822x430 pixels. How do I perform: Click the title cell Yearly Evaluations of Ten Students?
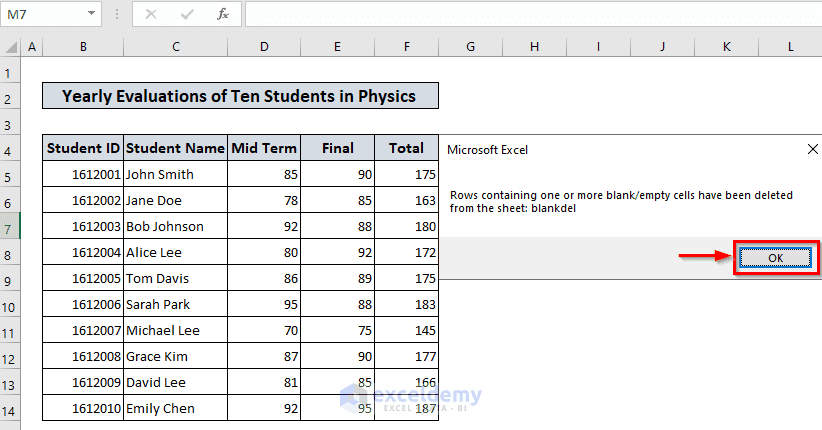point(240,96)
